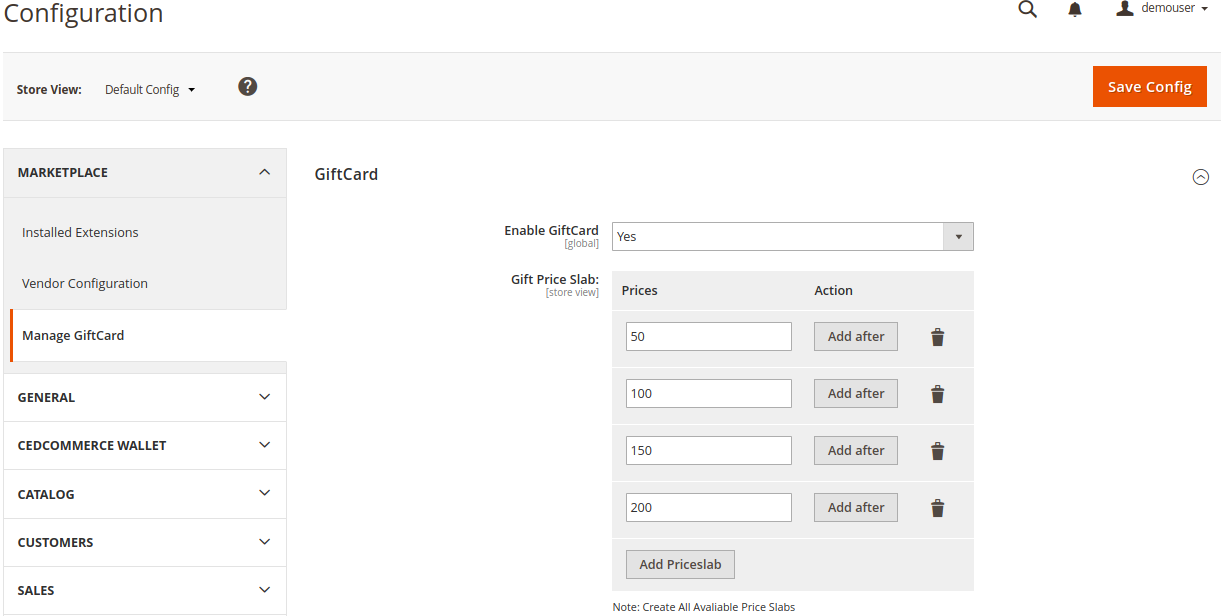The image size is (1221, 616).
Task: Open the demouser account menu
Action: 1162,8
